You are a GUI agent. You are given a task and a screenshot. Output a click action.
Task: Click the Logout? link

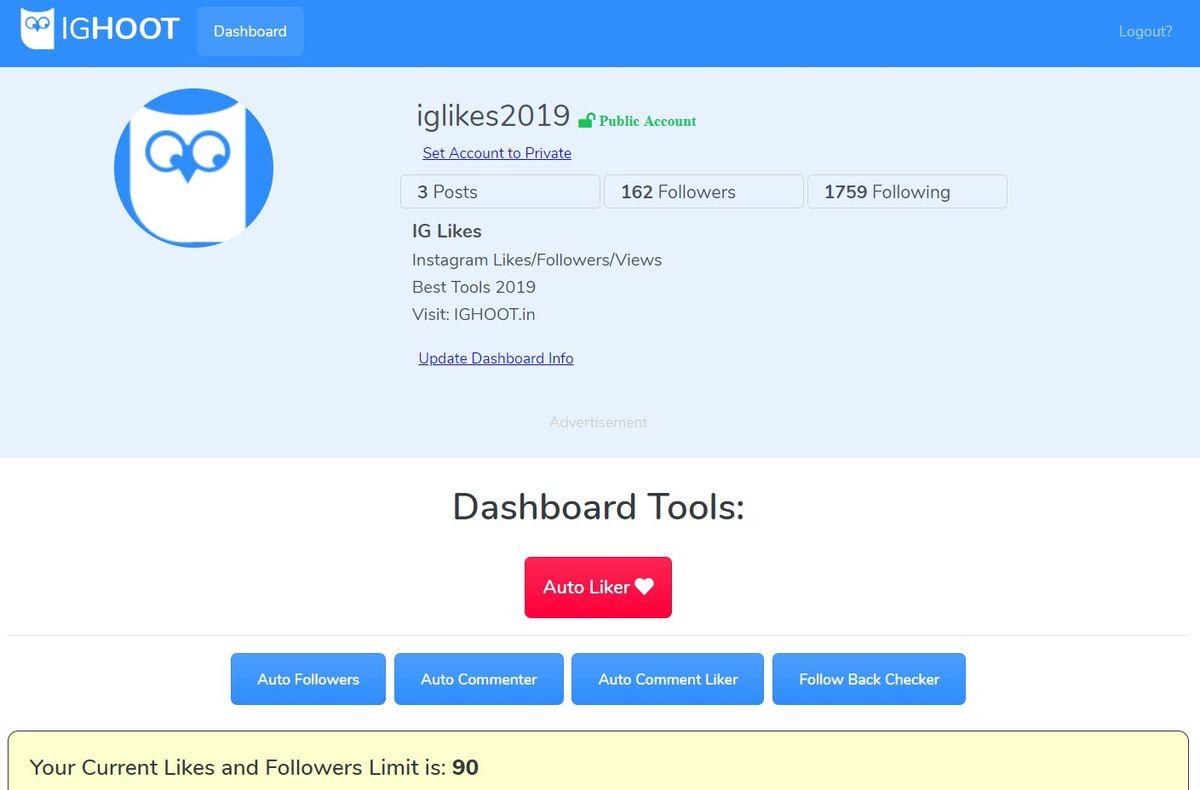pyautogui.click(x=1145, y=31)
